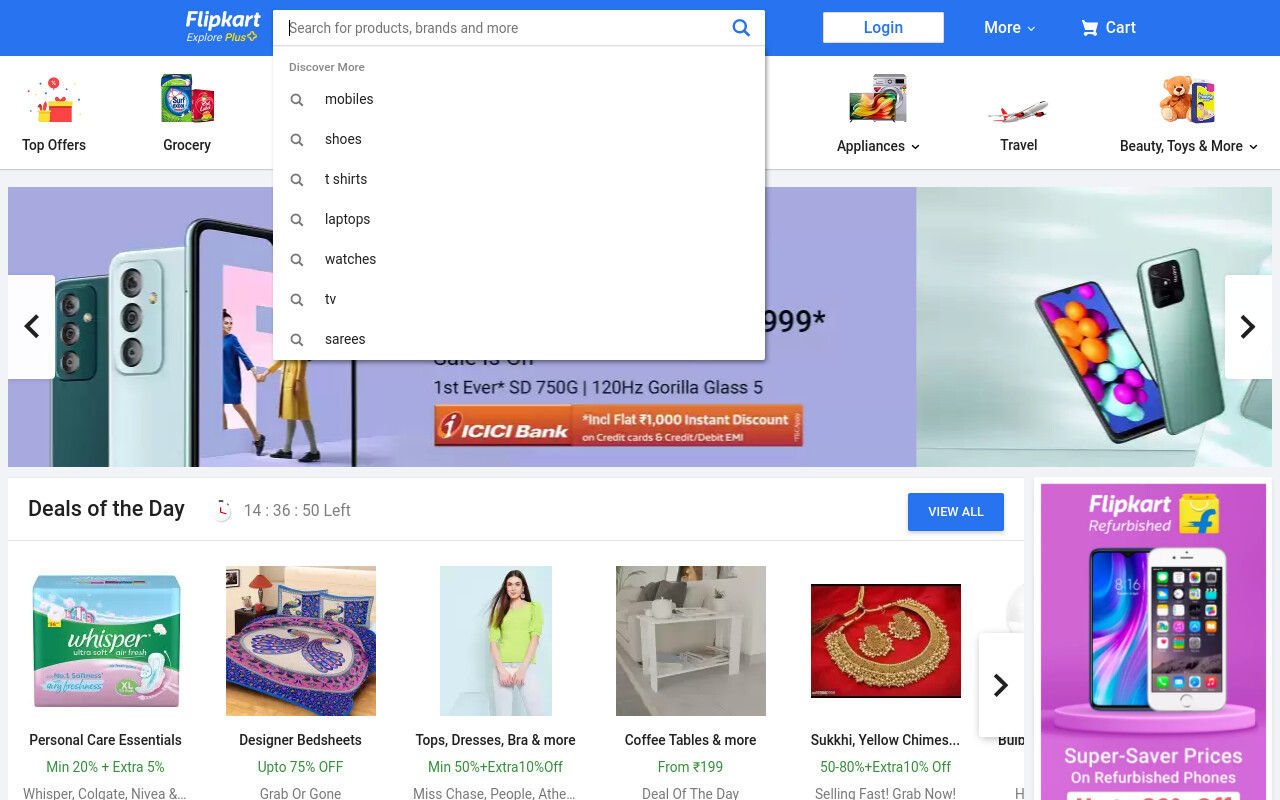
Task: Click the Designer Bedsheets title
Action: [x=300, y=740]
